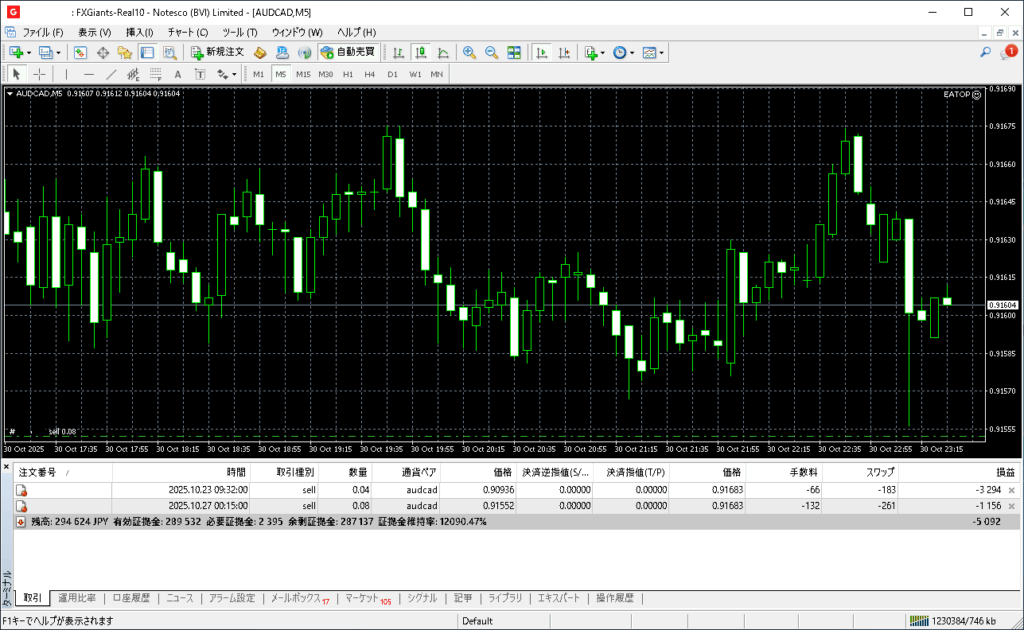Viewport: 1024px width, 630px height.
Task: Select the horizontal line drawing tool
Action: click(x=89, y=74)
